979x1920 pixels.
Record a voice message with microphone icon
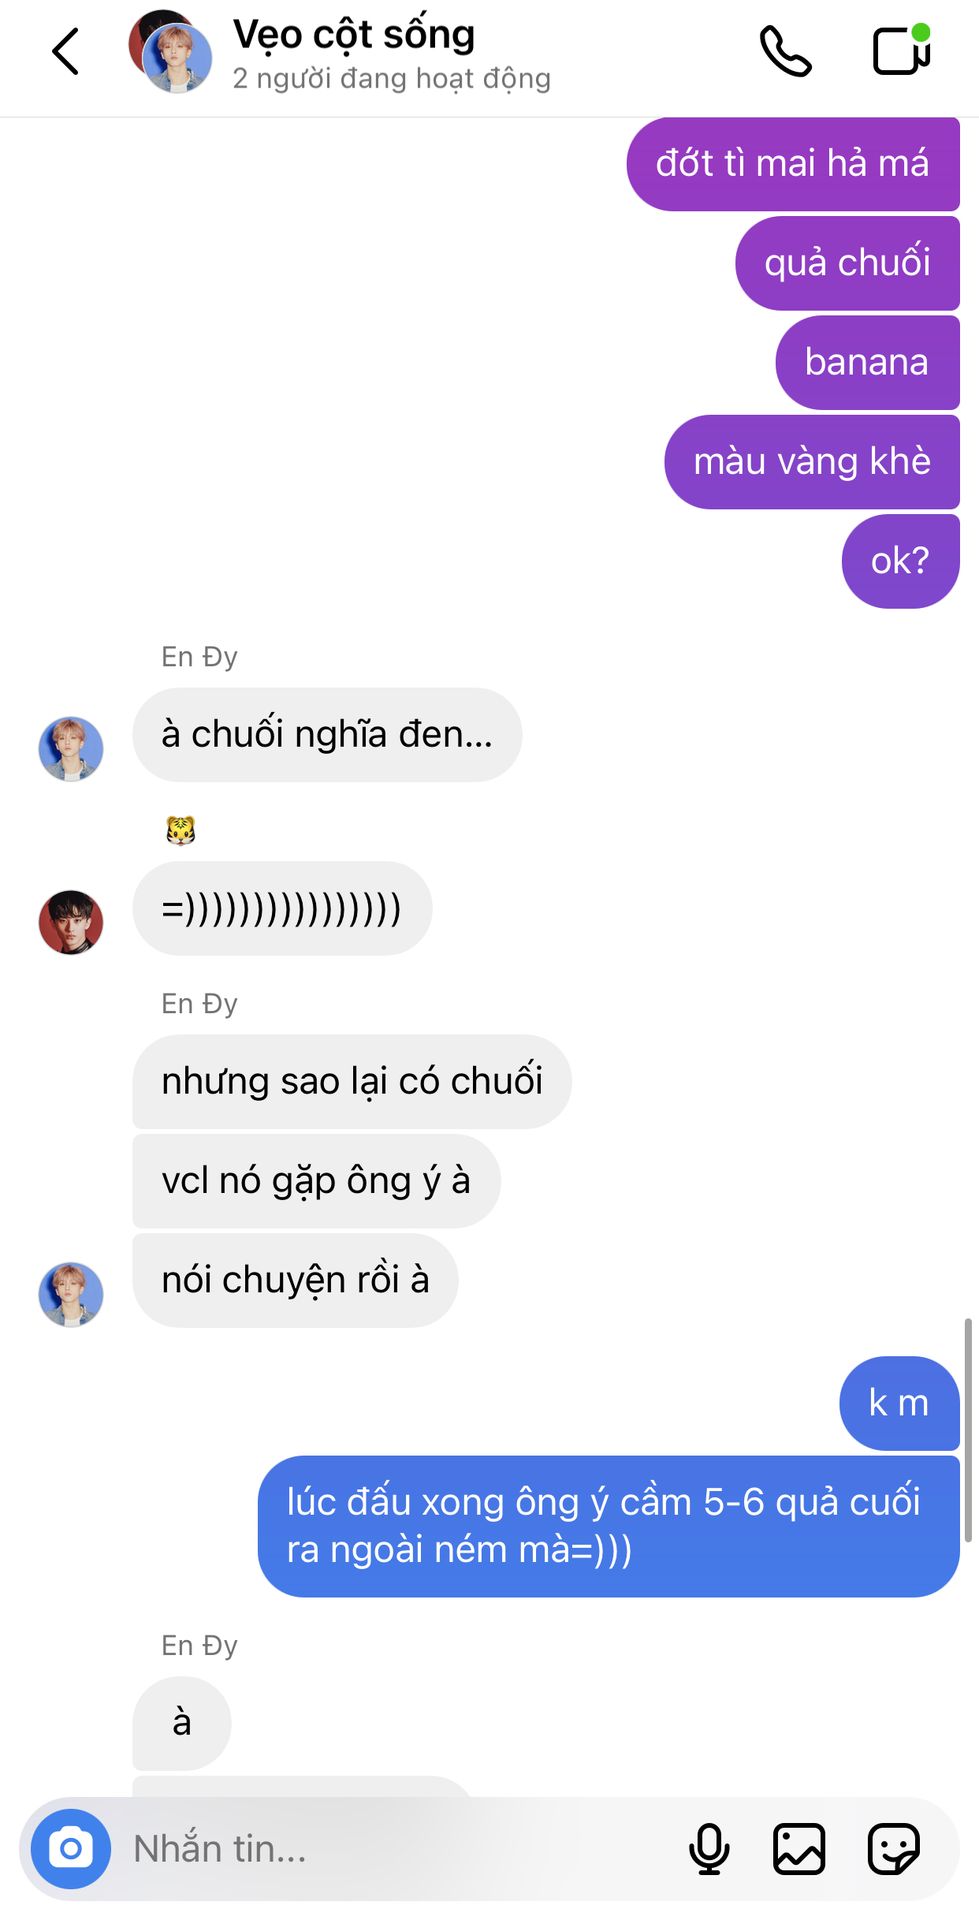pyautogui.click(x=709, y=1849)
